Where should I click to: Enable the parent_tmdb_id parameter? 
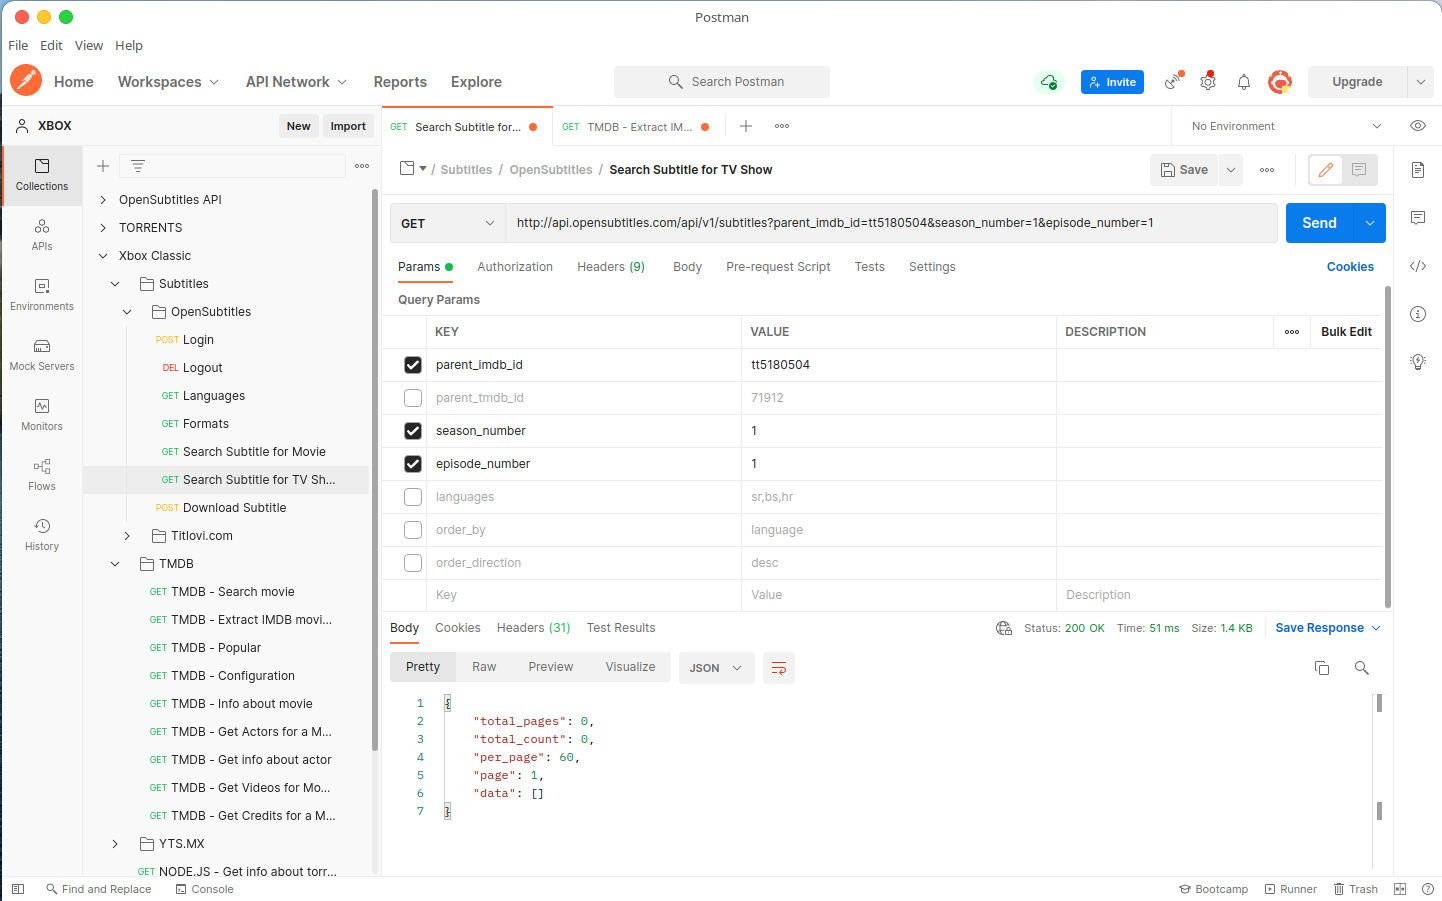tap(413, 398)
